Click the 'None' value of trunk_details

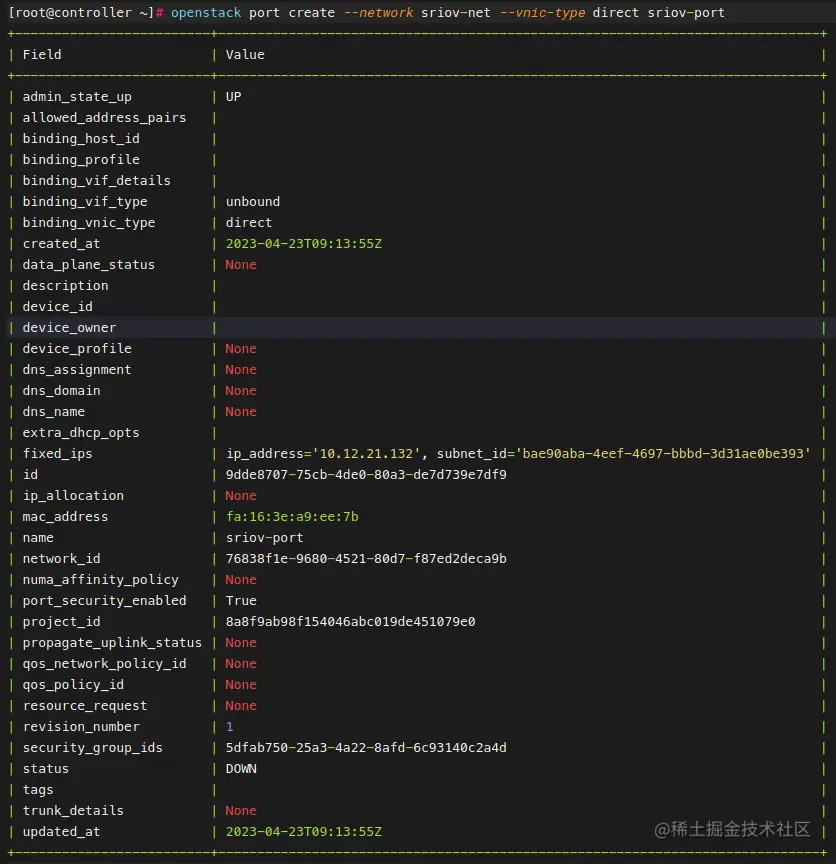pos(241,811)
